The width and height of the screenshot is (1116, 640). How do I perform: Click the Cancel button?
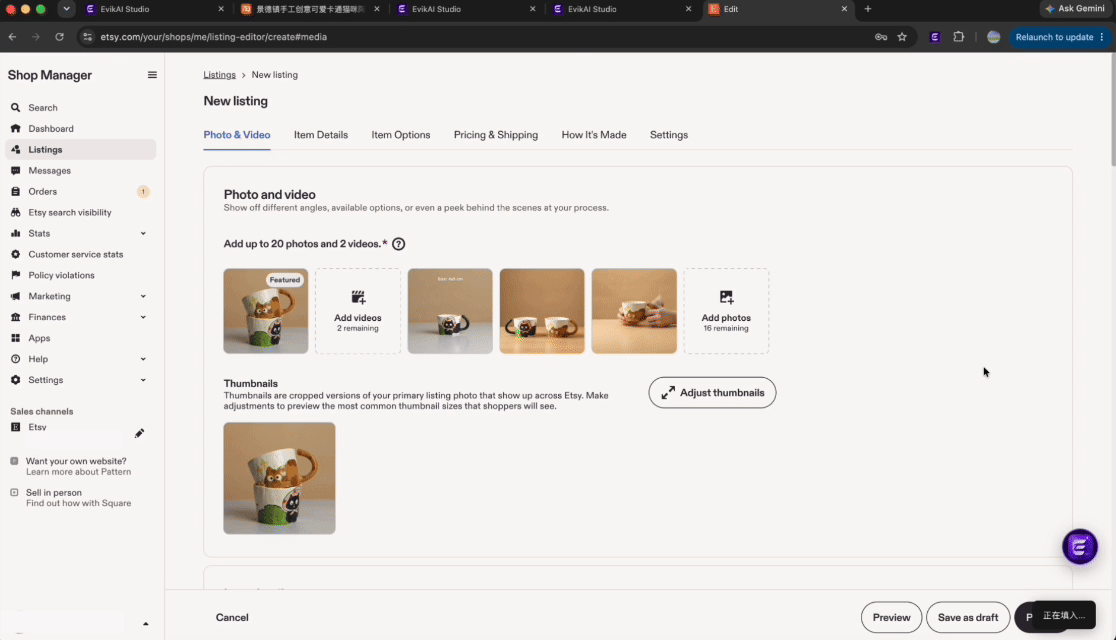click(x=232, y=617)
